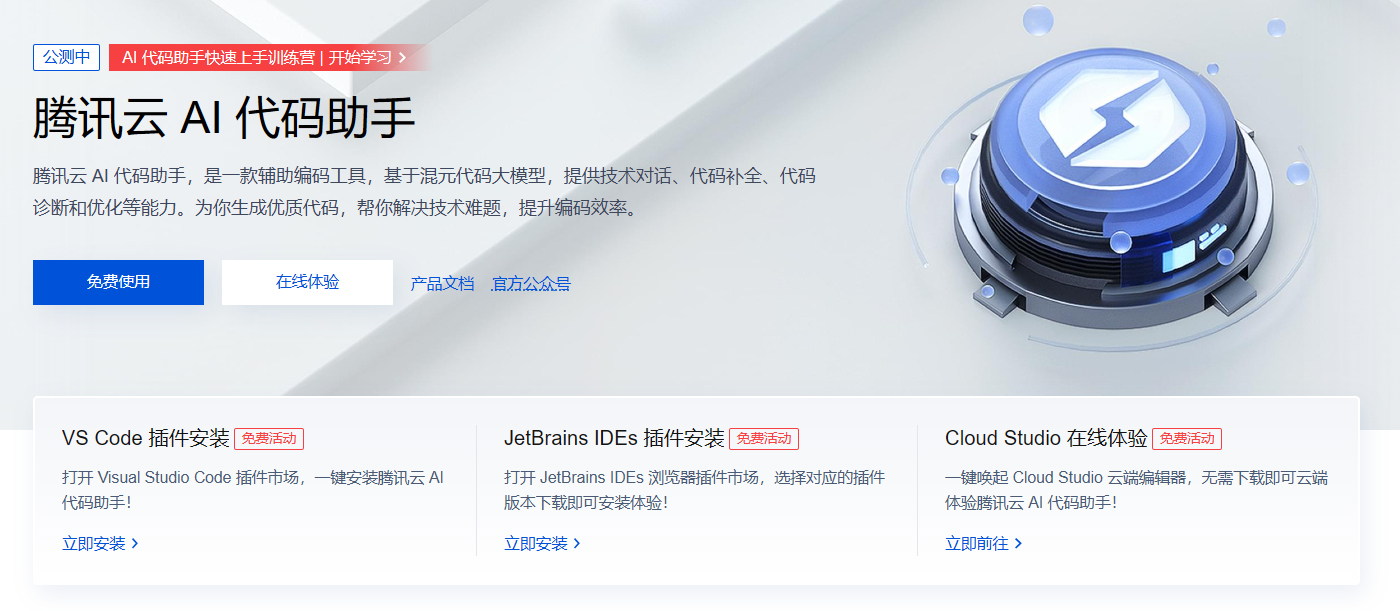Click the 免费活动 tag beside JetBrains IDEs

(764, 438)
